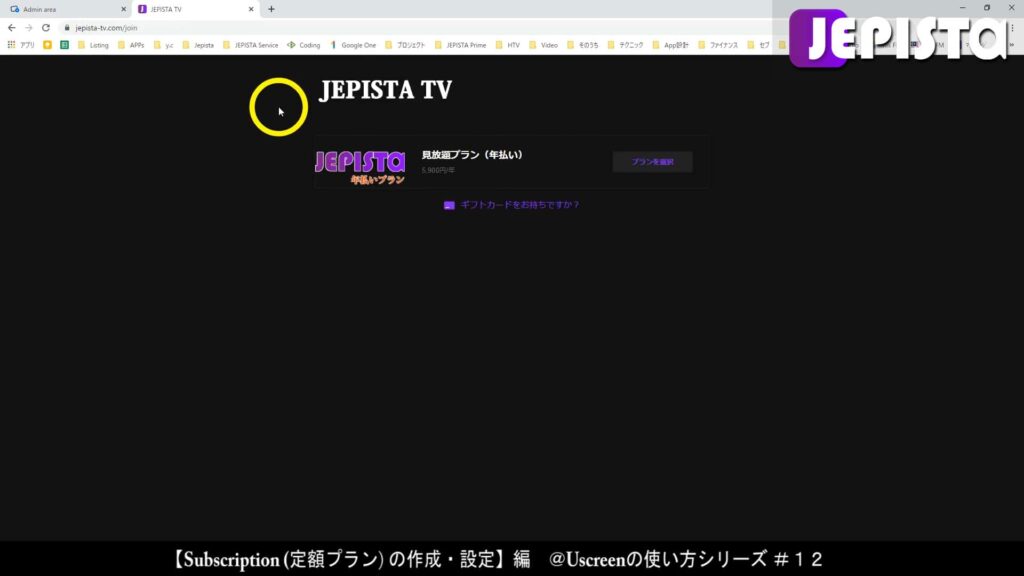Close the JEPISTA TV tab
The height and width of the screenshot is (576, 1024).
[251, 9]
